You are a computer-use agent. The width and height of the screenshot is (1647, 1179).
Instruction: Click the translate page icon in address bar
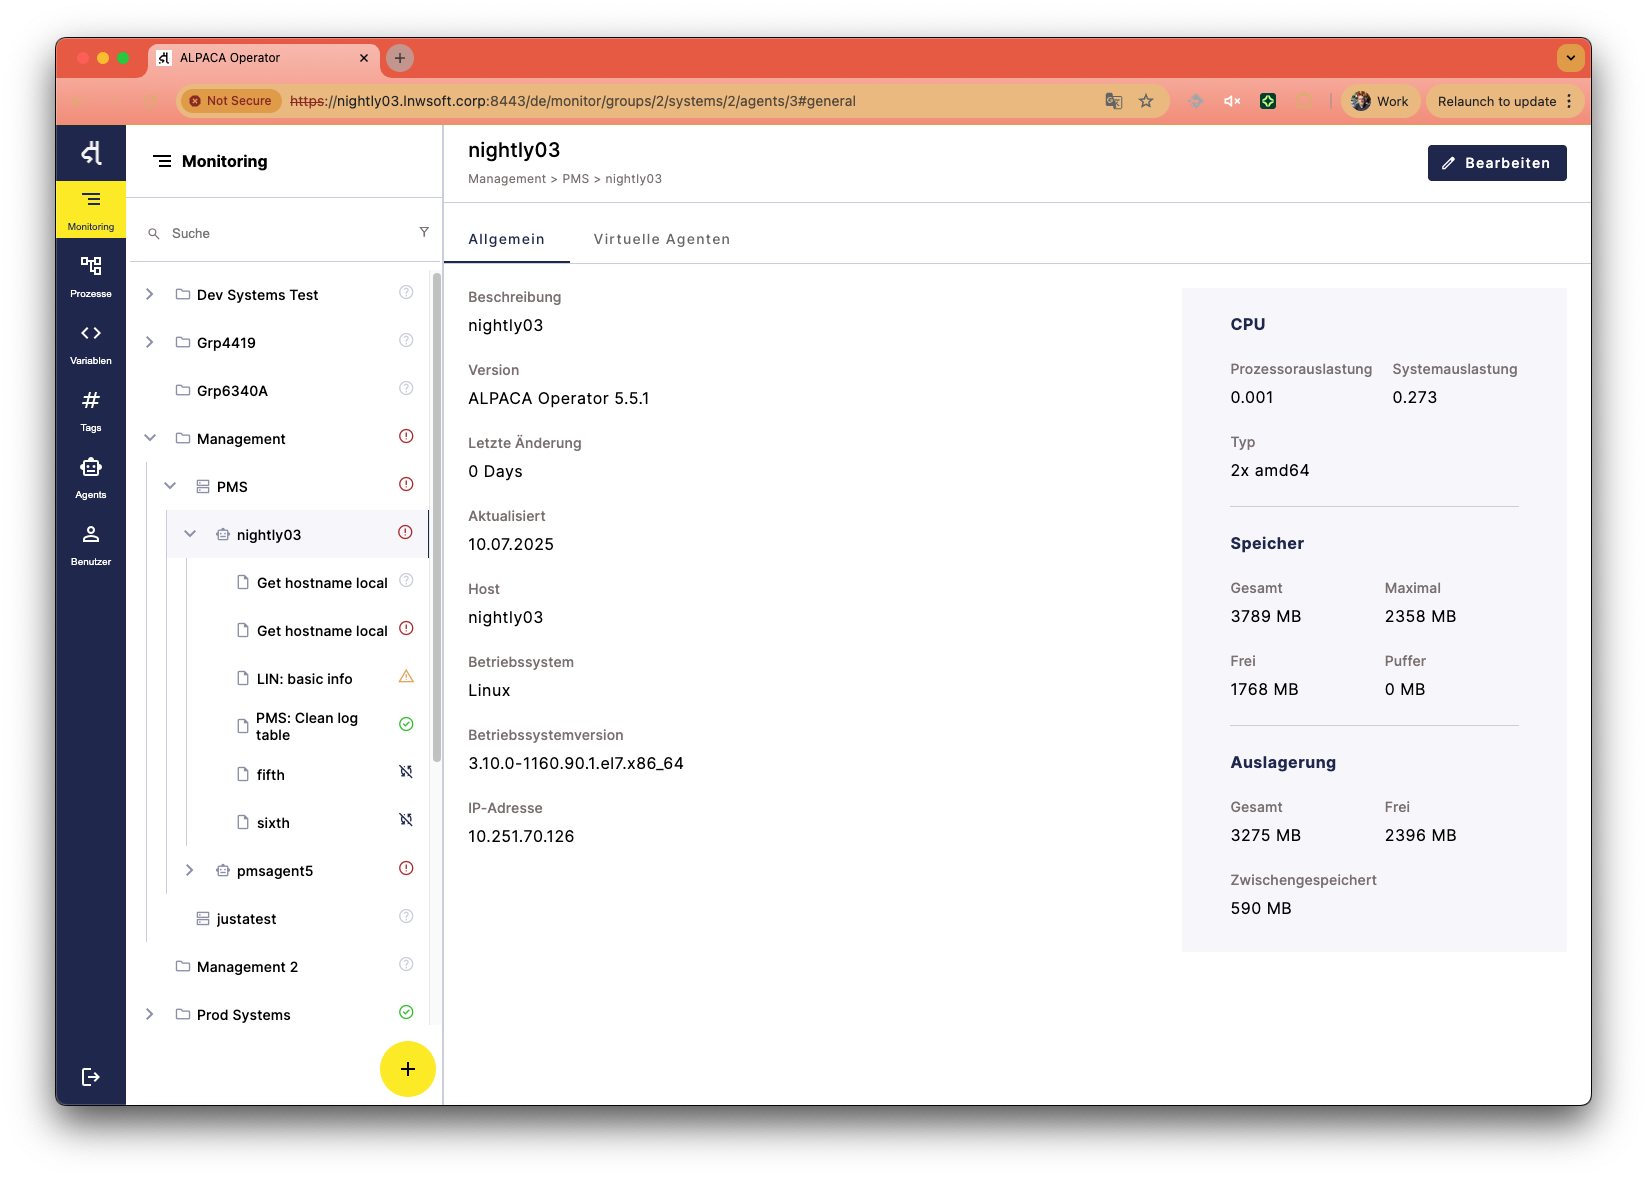[1113, 101]
